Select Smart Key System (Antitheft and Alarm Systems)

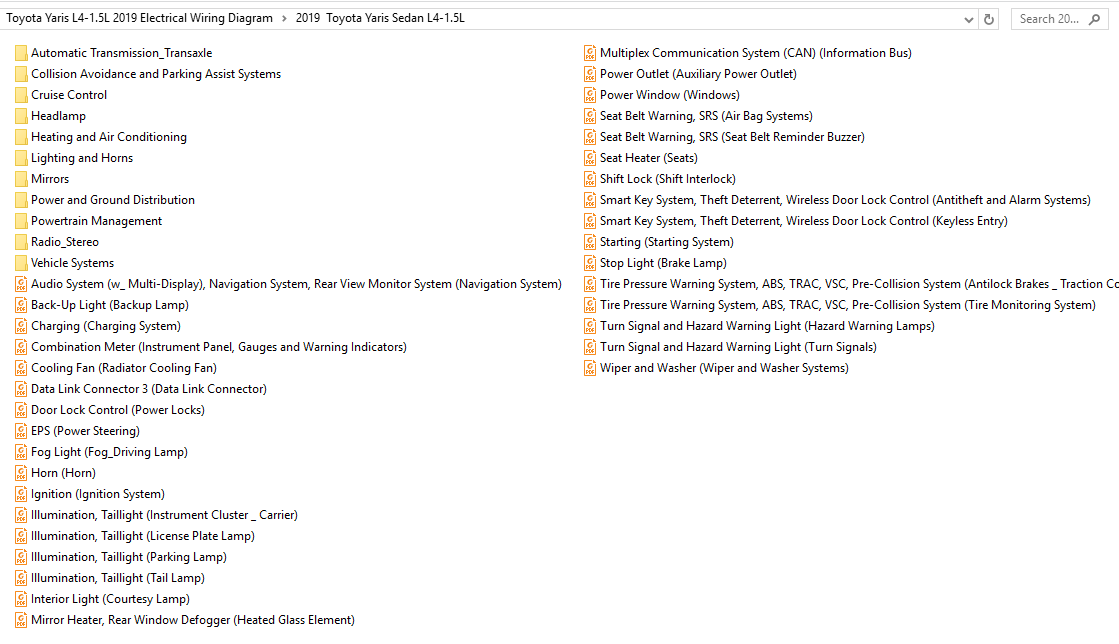tap(845, 200)
